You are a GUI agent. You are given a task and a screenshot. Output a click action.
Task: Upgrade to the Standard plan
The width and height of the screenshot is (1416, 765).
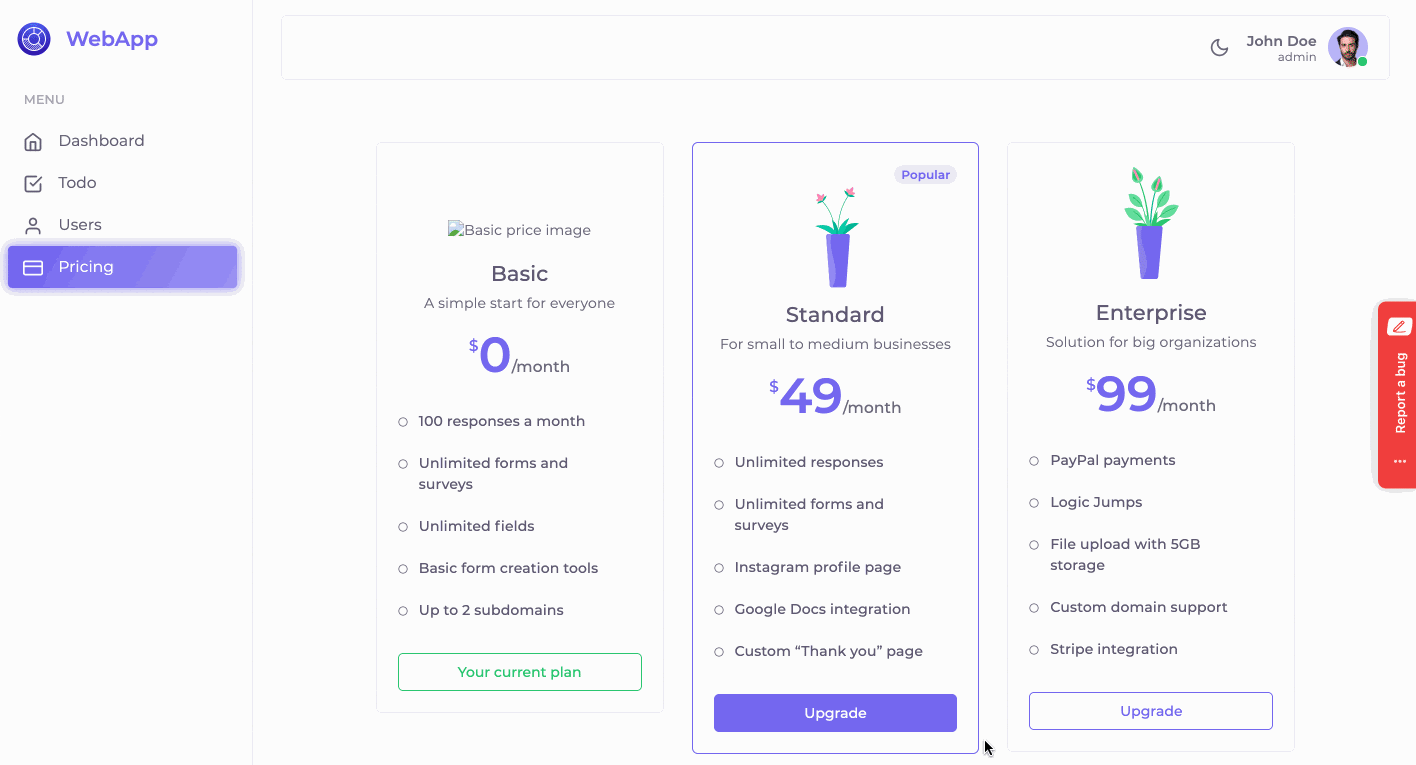click(835, 713)
